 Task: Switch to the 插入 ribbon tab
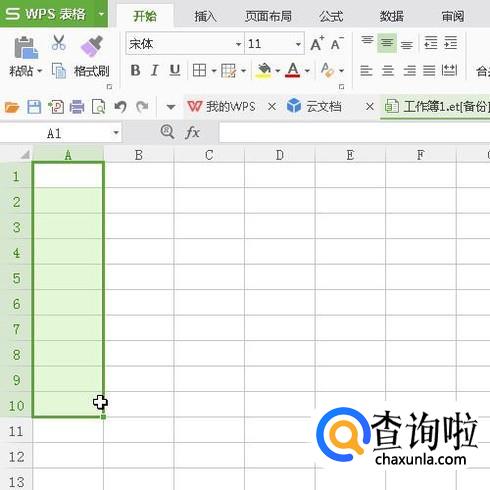point(205,16)
